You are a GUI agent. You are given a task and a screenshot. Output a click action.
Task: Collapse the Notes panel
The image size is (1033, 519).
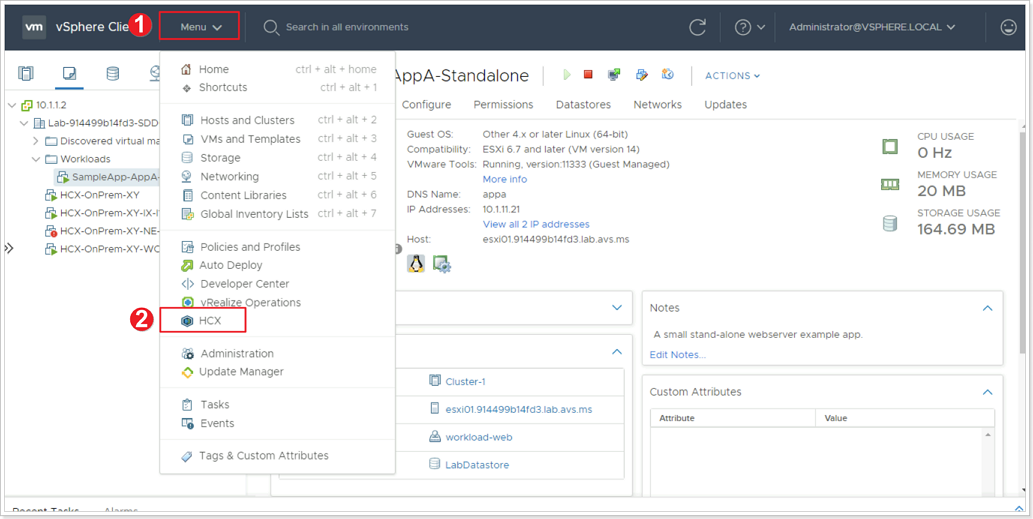click(987, 308)
